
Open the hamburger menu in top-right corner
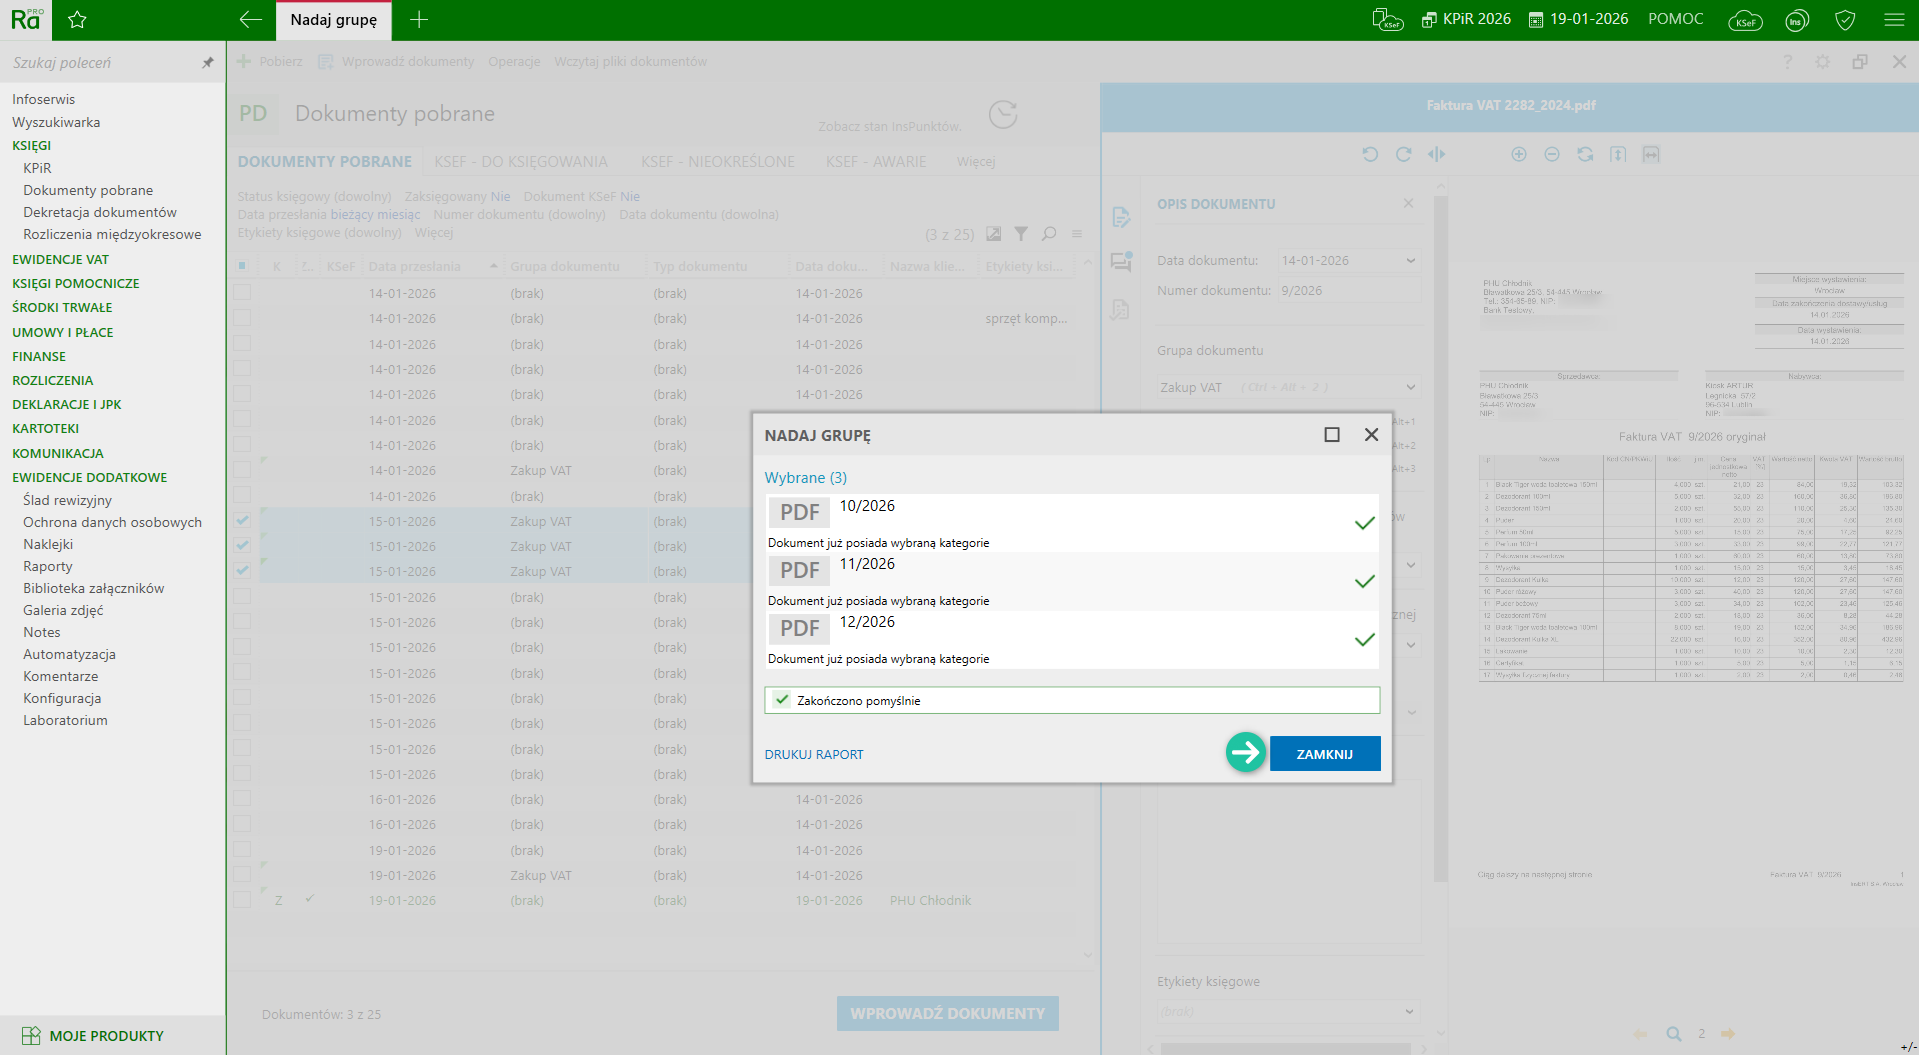pyautogui.click(x=1894, y=20)
